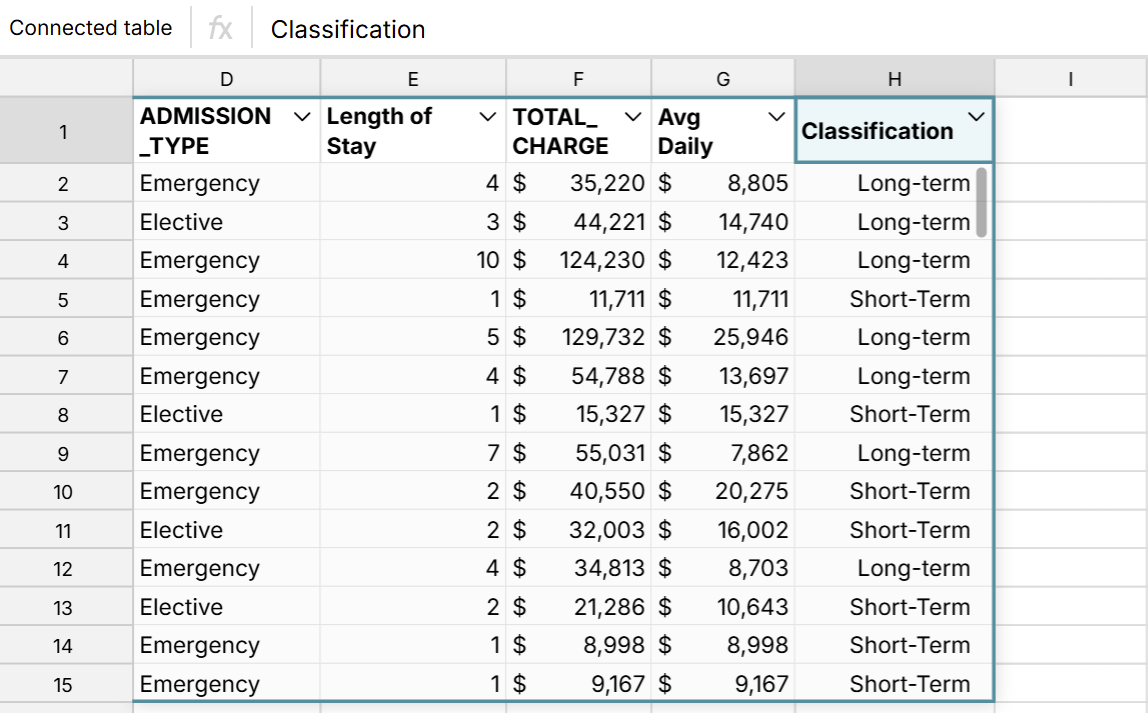Open the ADMISSION_TYPE header dropdown
1148x713 pixels.
point(303,116)
